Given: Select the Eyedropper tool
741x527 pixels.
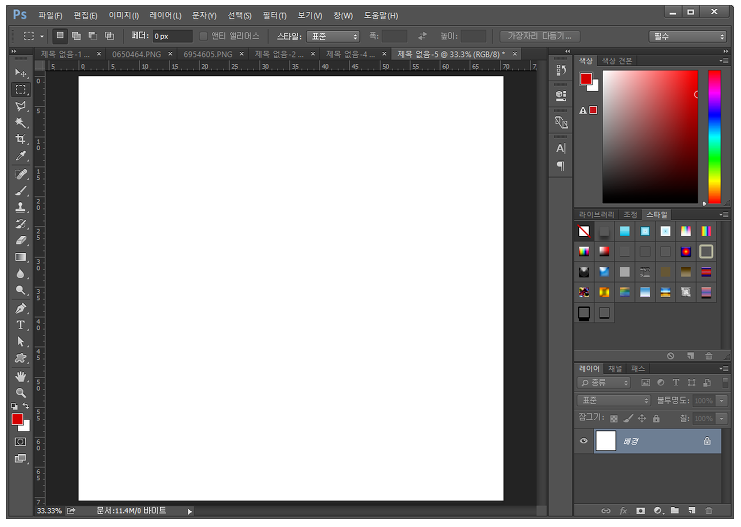Looking at the screenshot, I should click(21, 156).
